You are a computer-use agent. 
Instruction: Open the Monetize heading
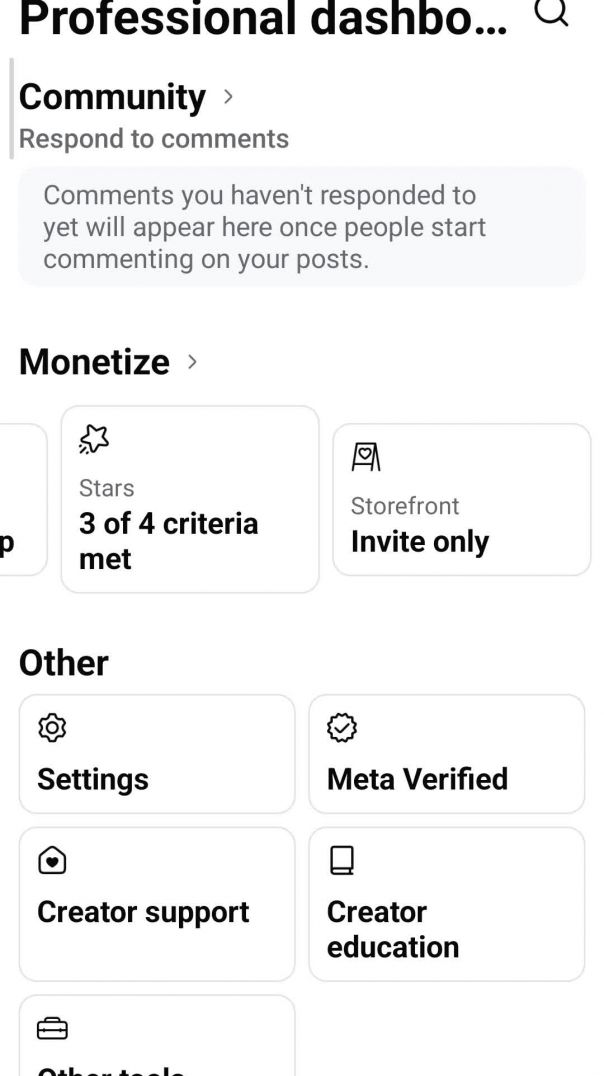click(x=94, y=362)
